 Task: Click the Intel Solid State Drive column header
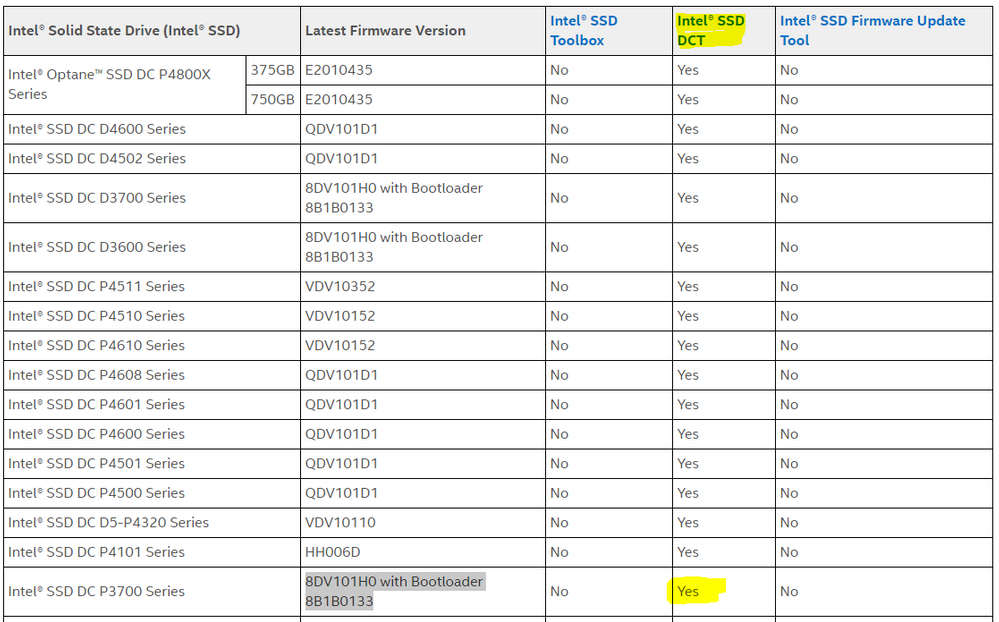click(x=124, y=31)
